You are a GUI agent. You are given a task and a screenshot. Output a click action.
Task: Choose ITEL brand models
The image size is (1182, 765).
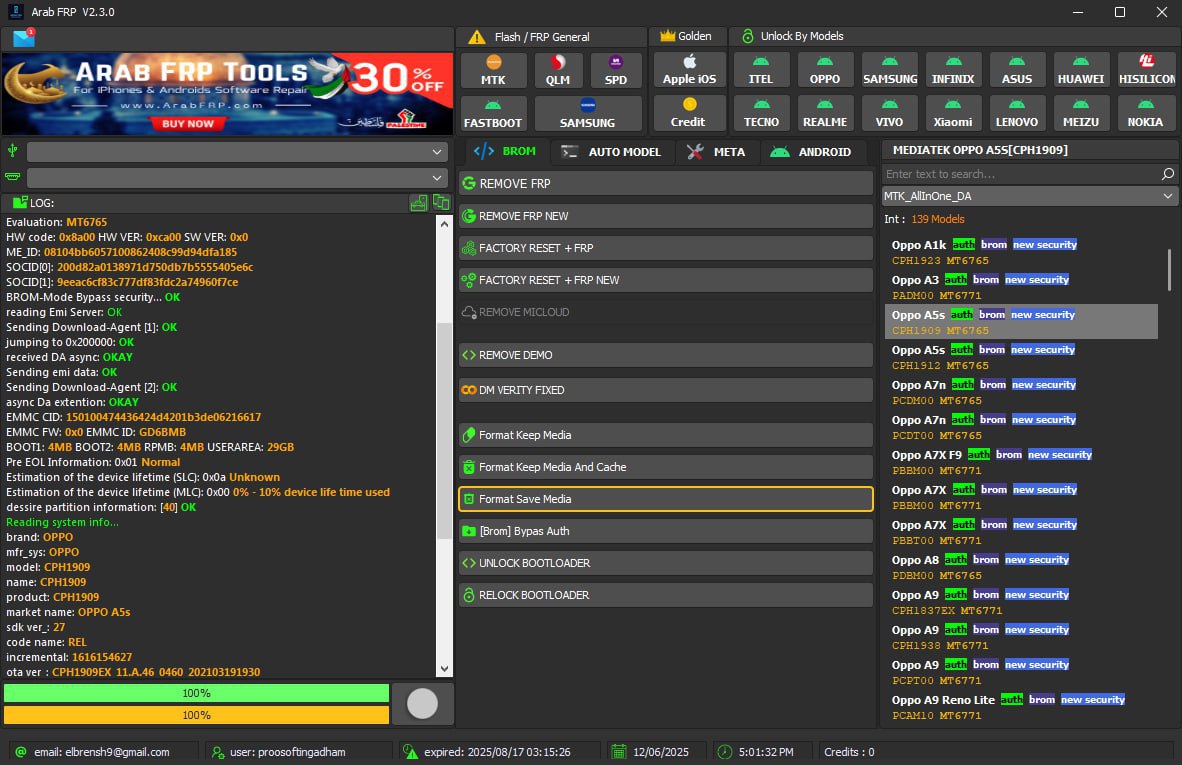click(761, 69)
